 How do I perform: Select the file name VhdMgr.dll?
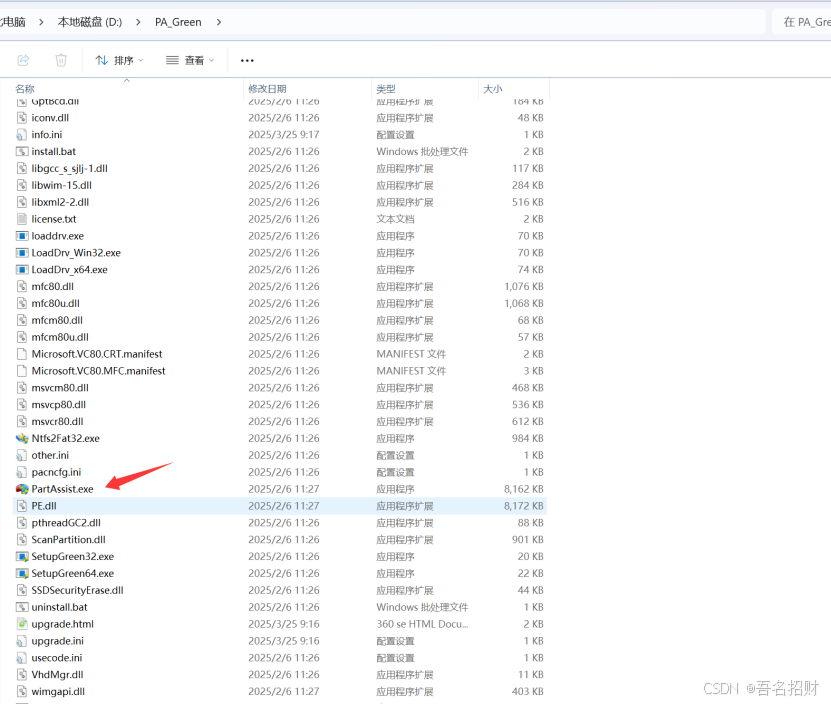[57, 675]
